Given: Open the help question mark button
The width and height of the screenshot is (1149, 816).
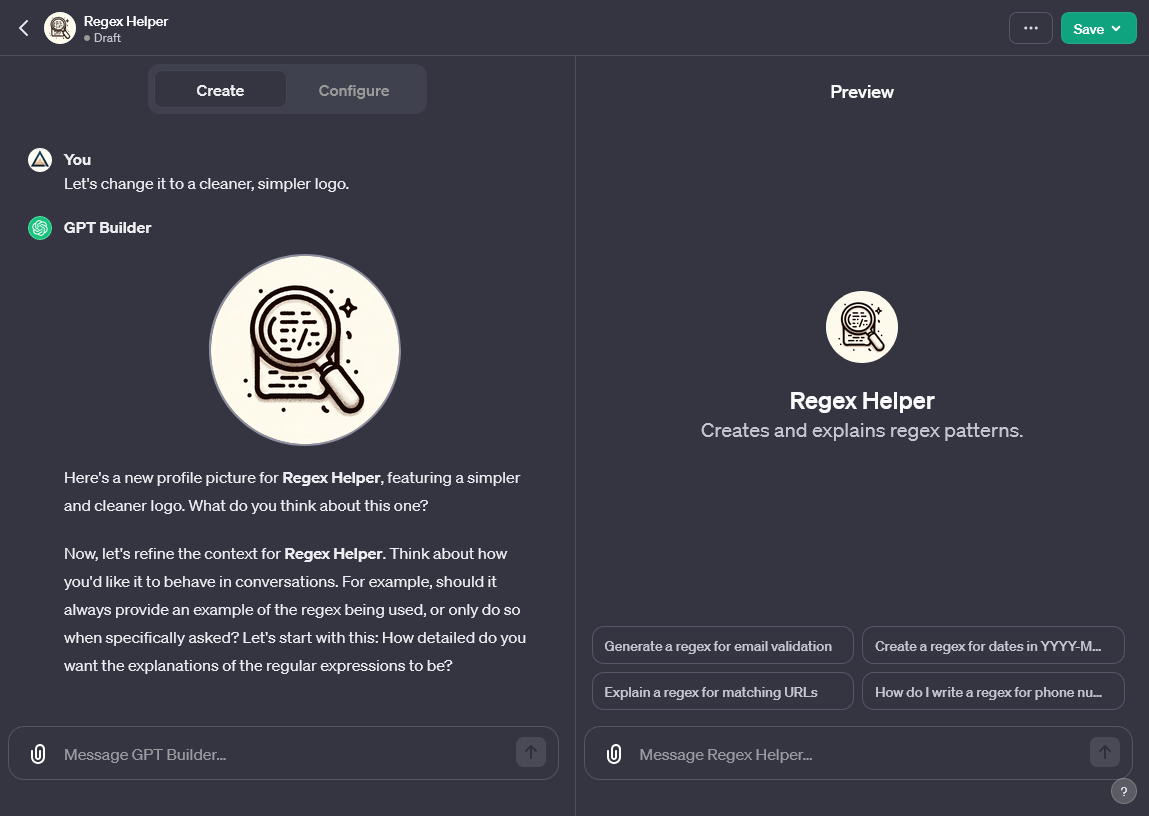Looking at the screenshot, I should pos(1123,791).
